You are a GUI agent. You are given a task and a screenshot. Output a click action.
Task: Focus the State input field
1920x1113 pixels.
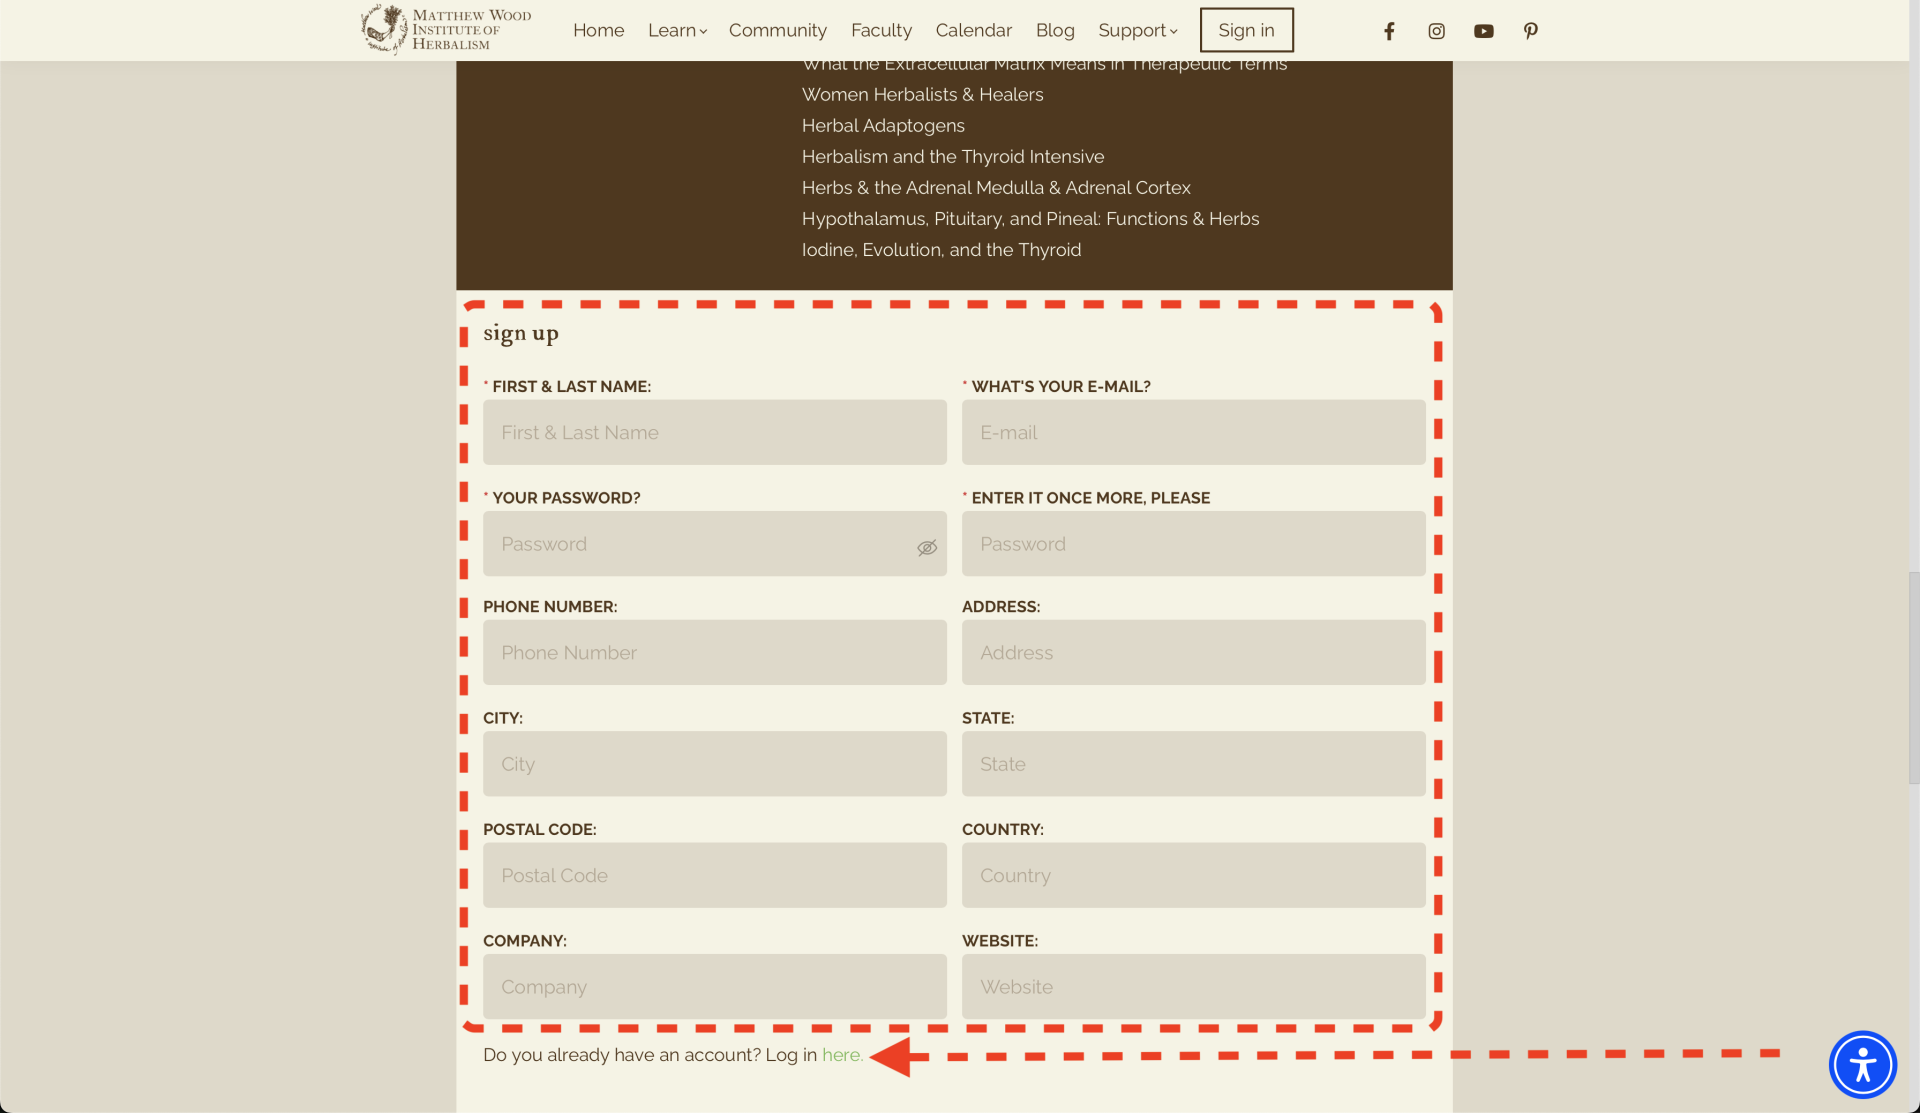point(1193,764)
